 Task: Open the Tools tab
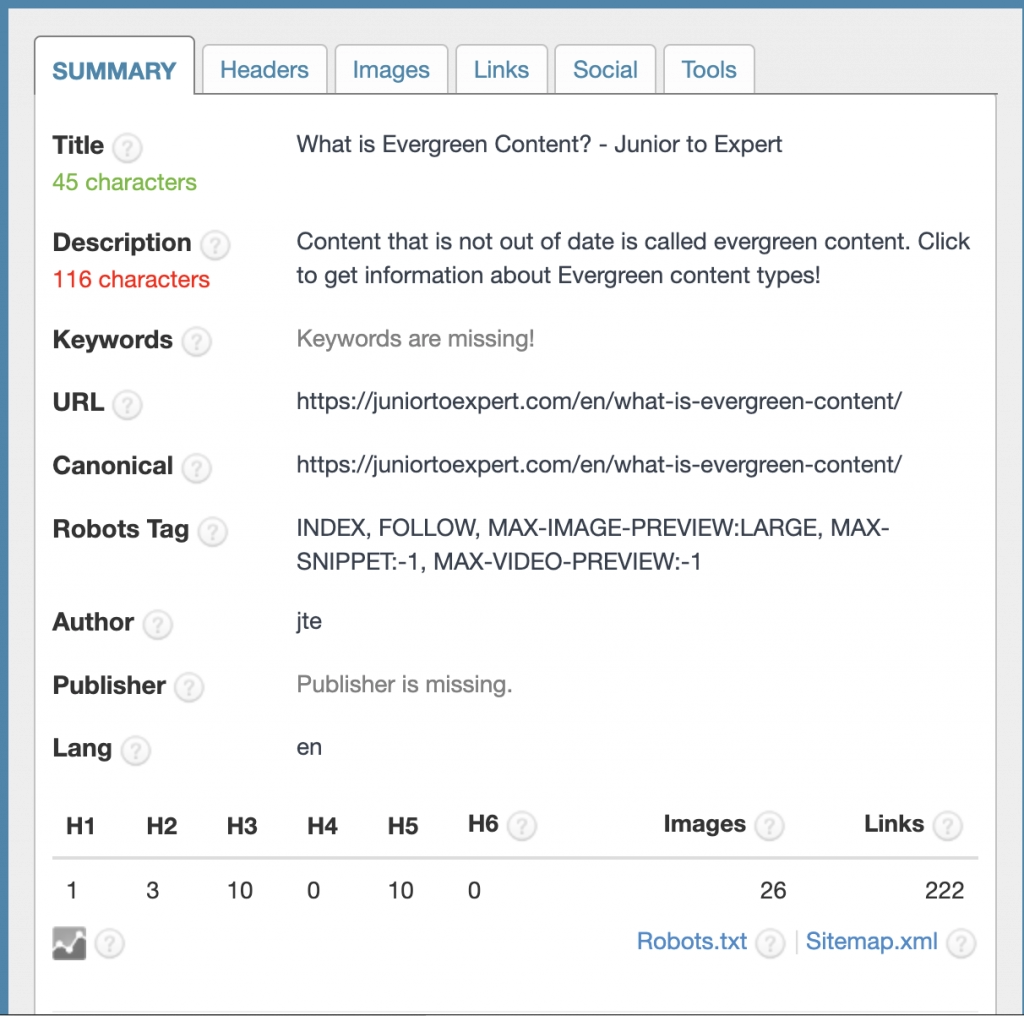[x=709, y=69]
